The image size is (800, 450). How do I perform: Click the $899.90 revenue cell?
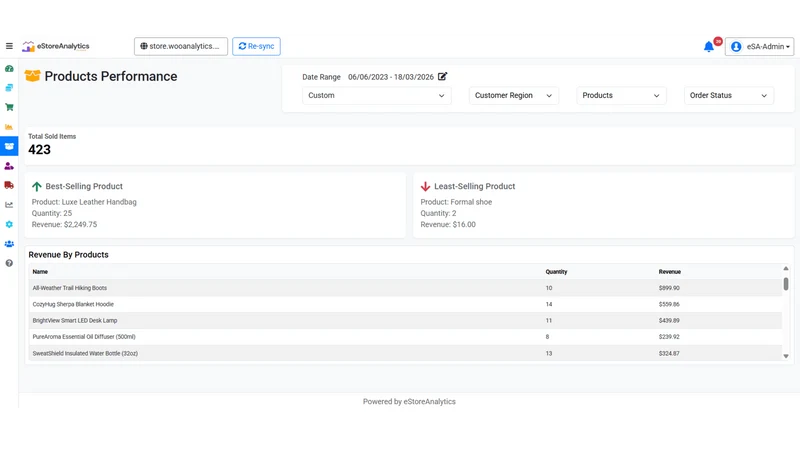669,288
